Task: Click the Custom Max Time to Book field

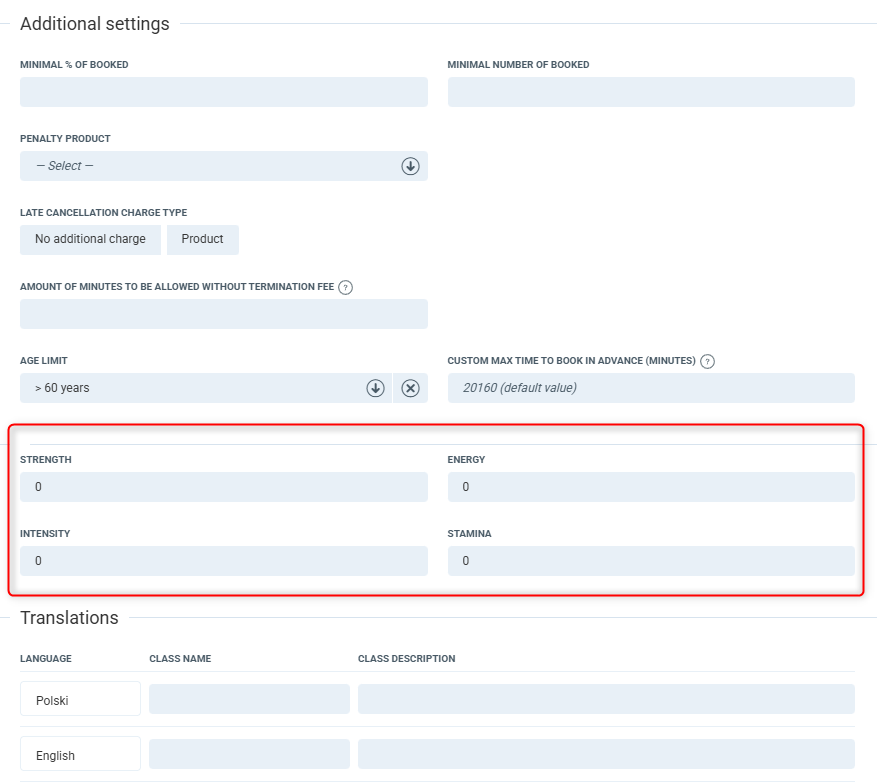Action: [651, 388]
